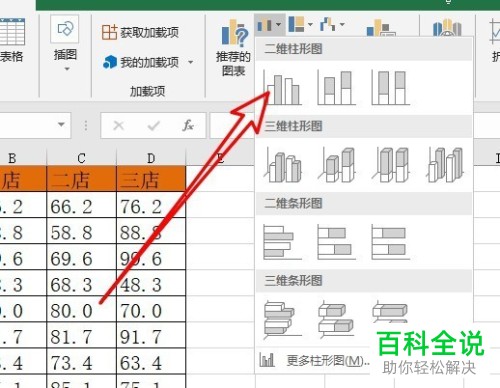Click the 3D map globe icon

point(447,28)
